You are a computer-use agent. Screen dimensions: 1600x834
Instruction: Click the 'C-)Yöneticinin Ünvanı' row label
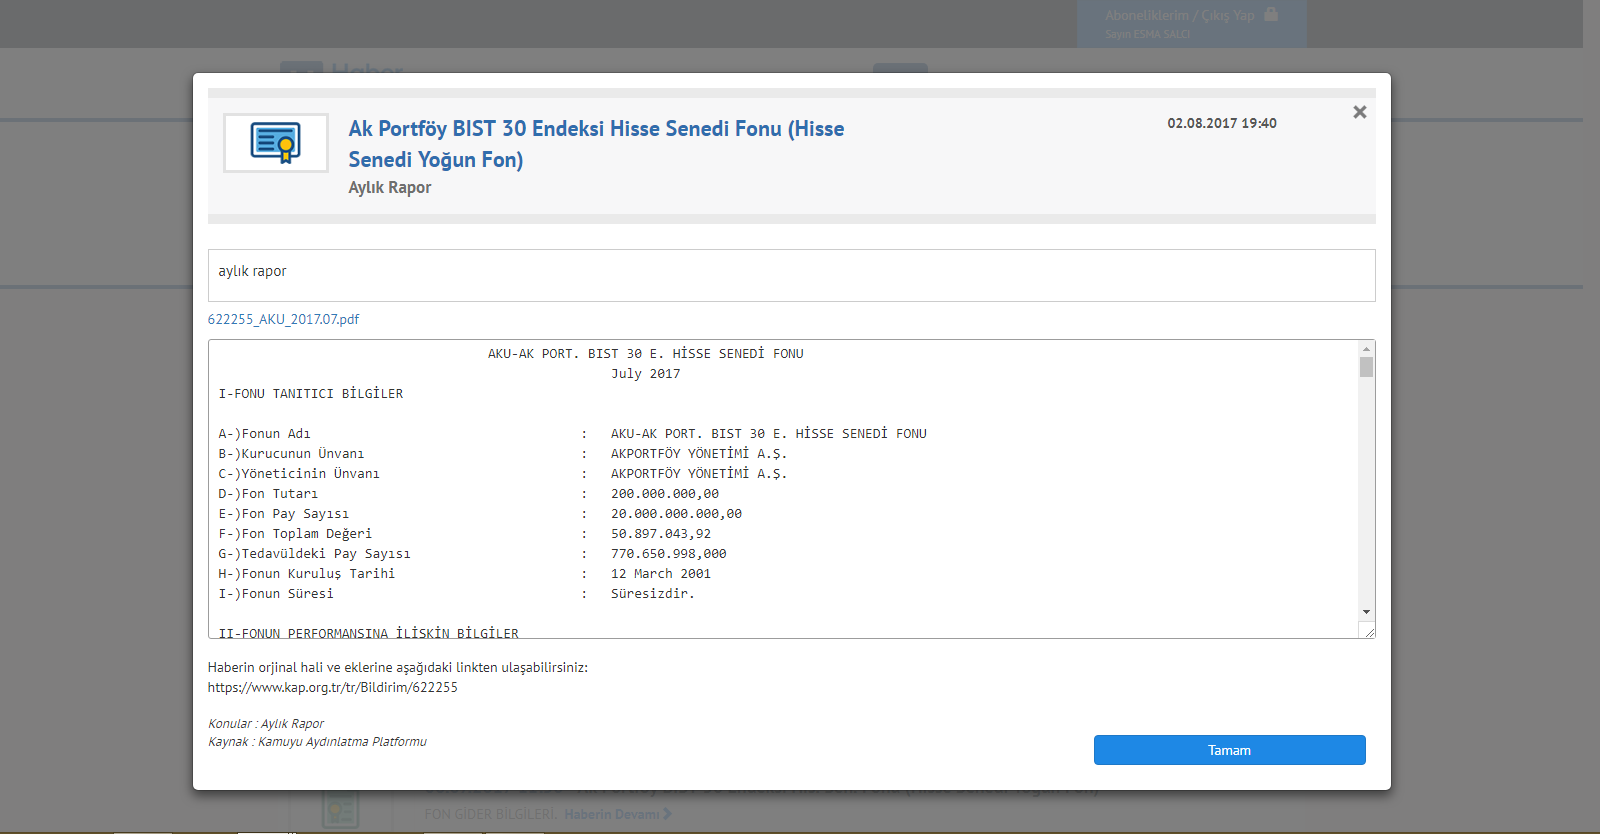299,474
